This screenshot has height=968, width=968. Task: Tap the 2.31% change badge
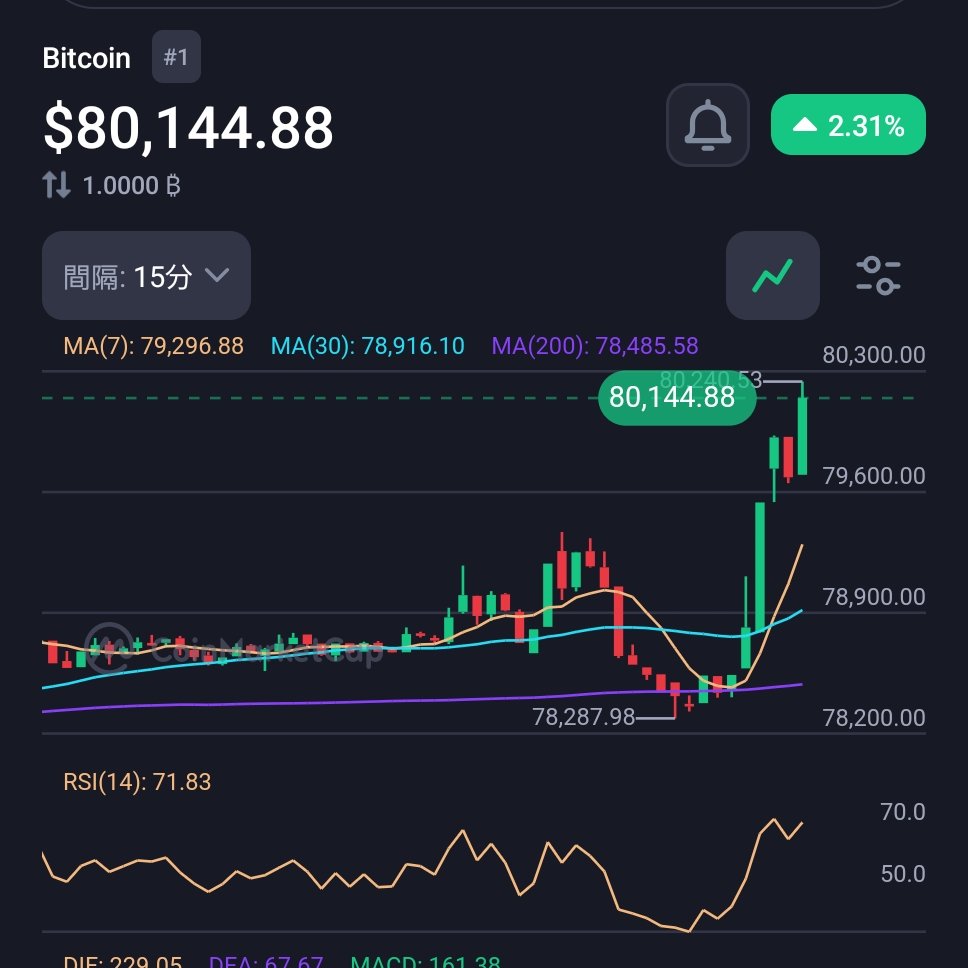click(x=848, y=125)
